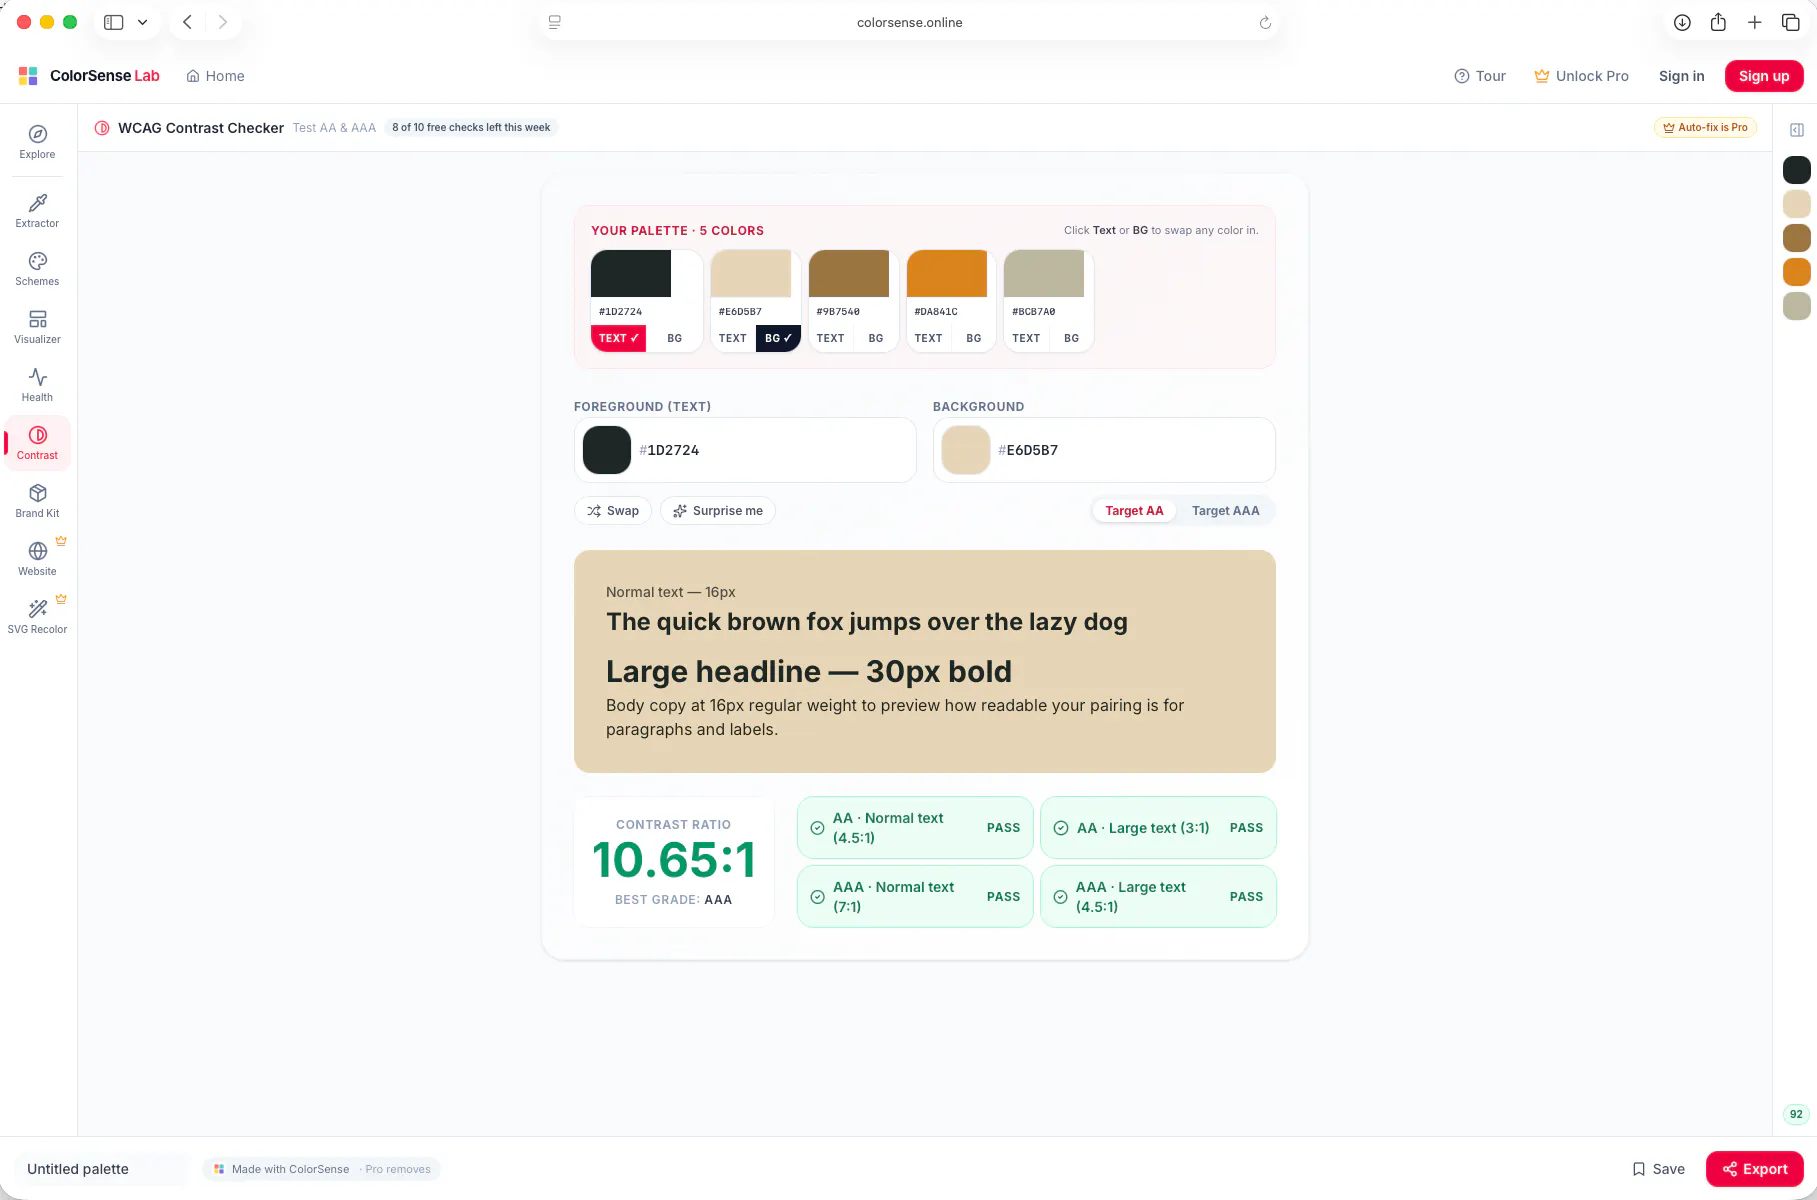Click the Export button
1817x1200 pixels.
point(1755,1169)
